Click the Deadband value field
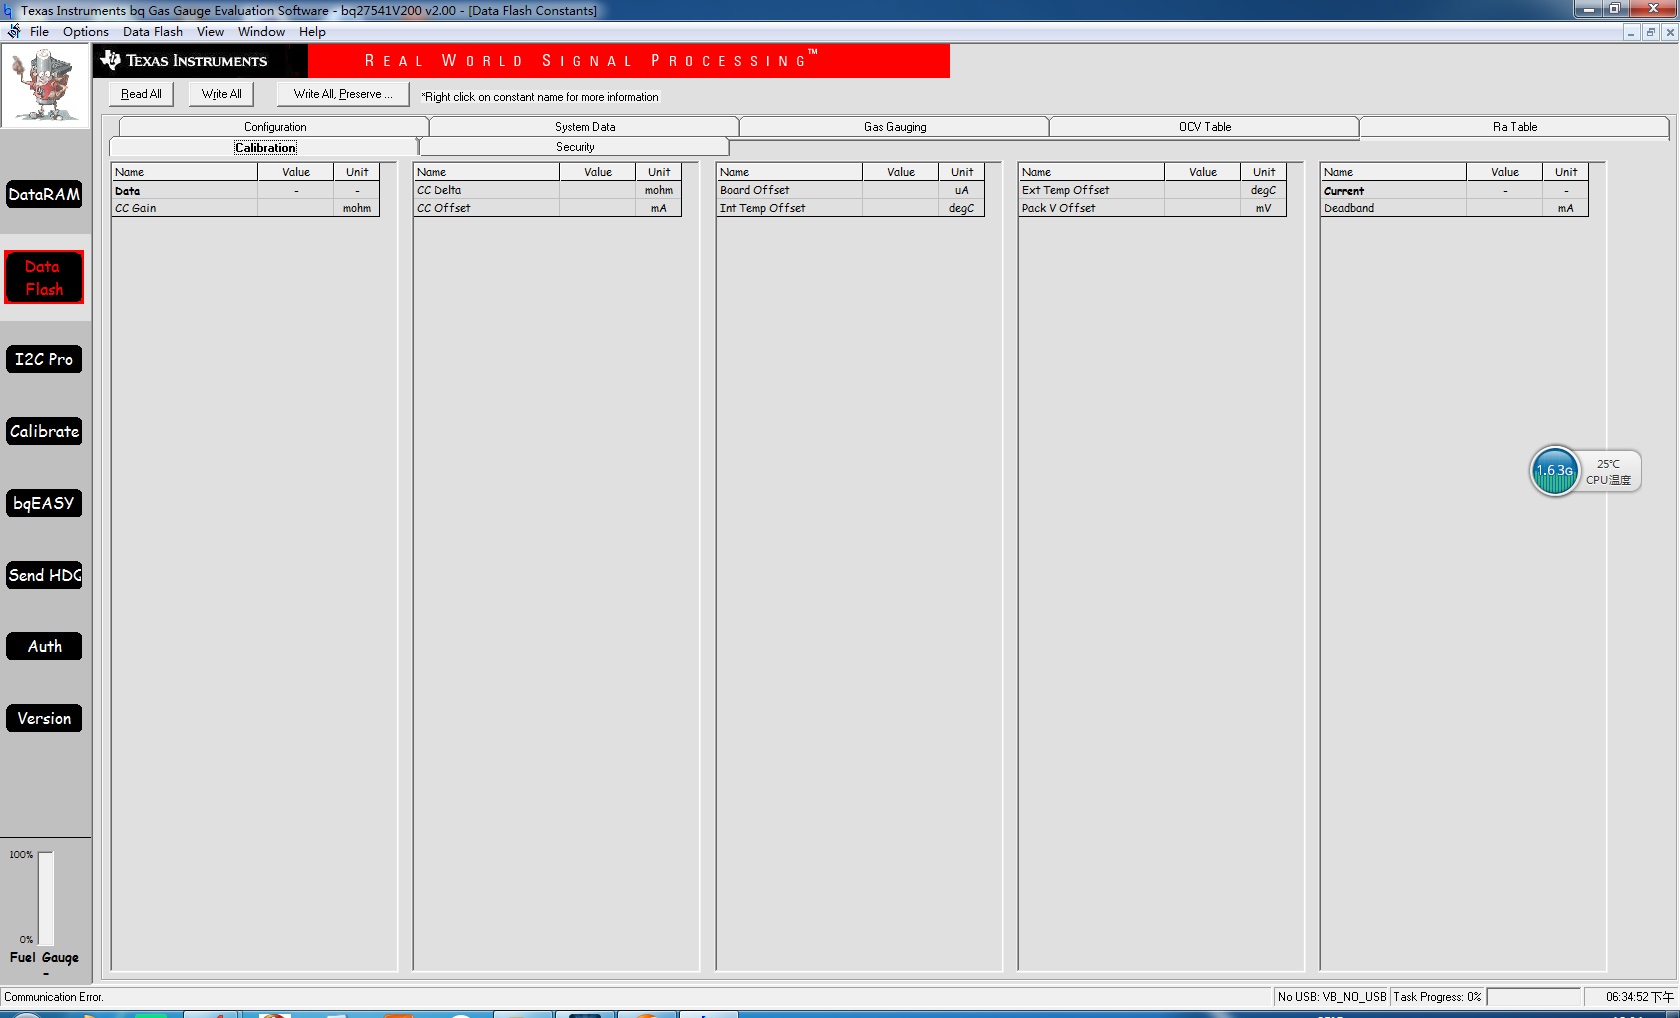Viewport: 1680px width, 1018px height. 1505,208
